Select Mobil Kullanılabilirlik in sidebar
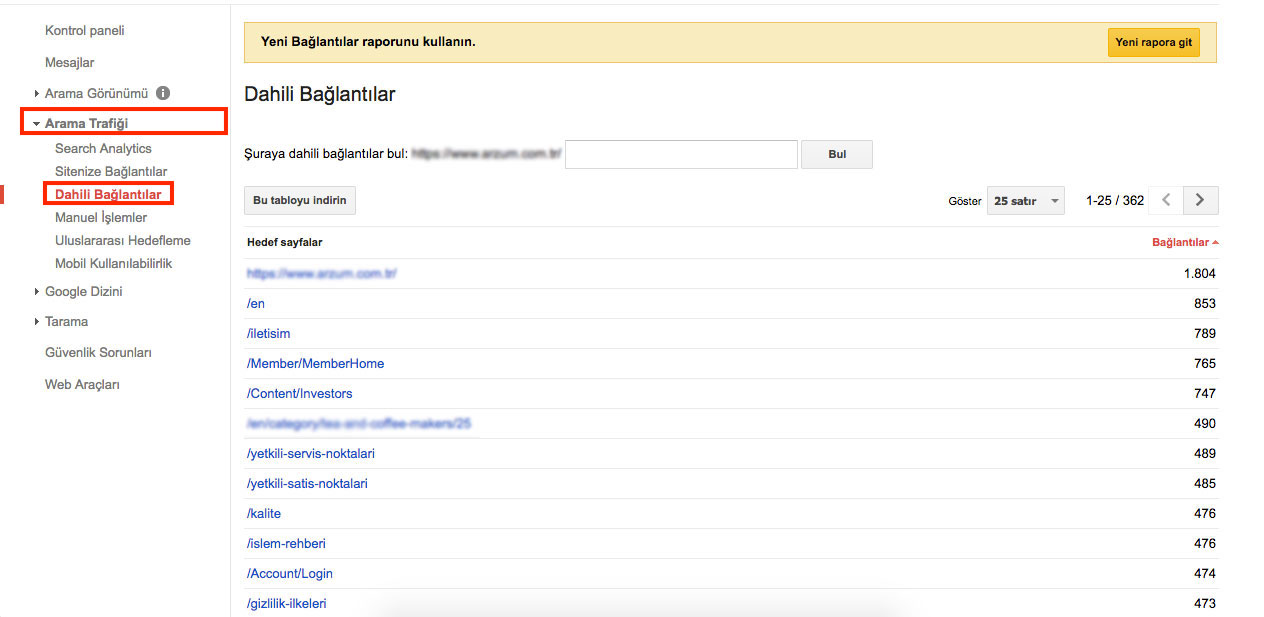Viewport: 1264px width, 617px height. [113, 264]
